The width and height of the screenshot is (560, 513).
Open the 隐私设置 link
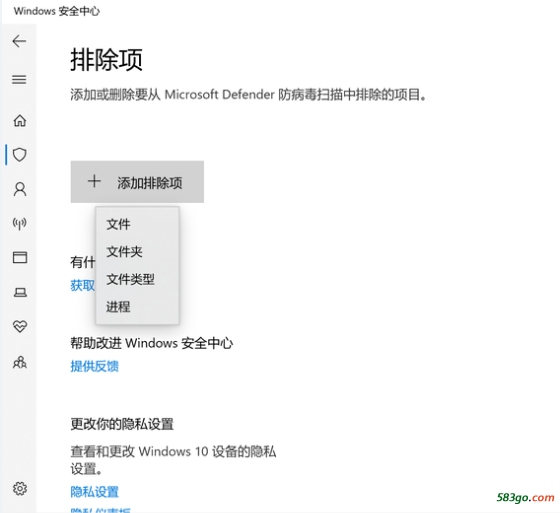tap(95, 492)
